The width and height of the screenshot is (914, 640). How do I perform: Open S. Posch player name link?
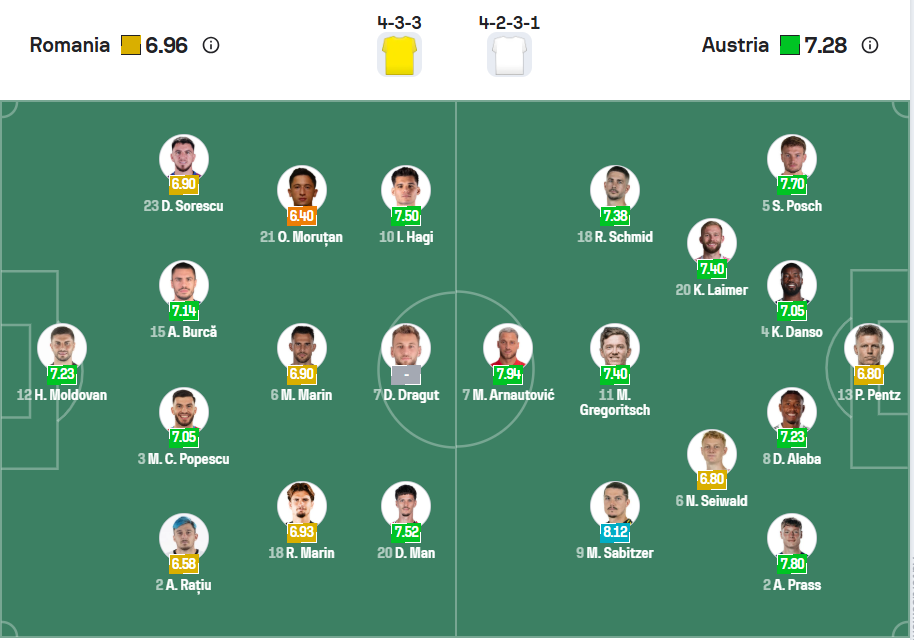click(x=797, y=206)
